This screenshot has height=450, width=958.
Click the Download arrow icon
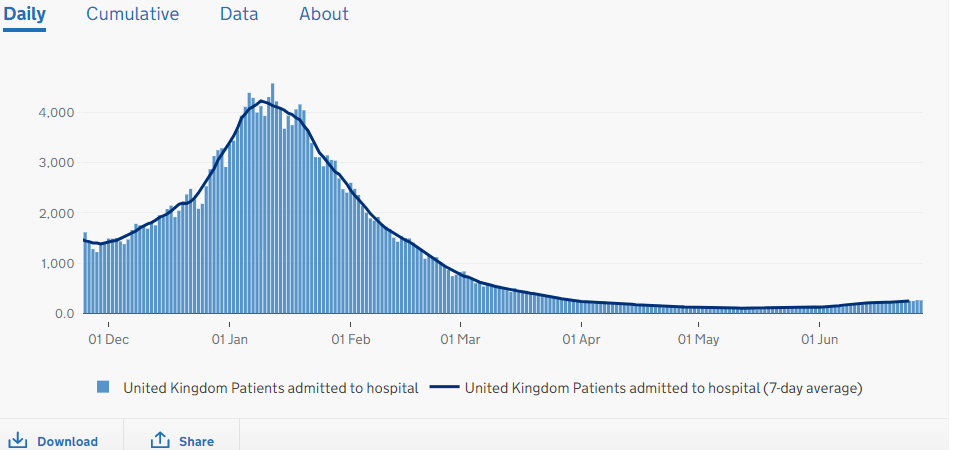point(17,440)
